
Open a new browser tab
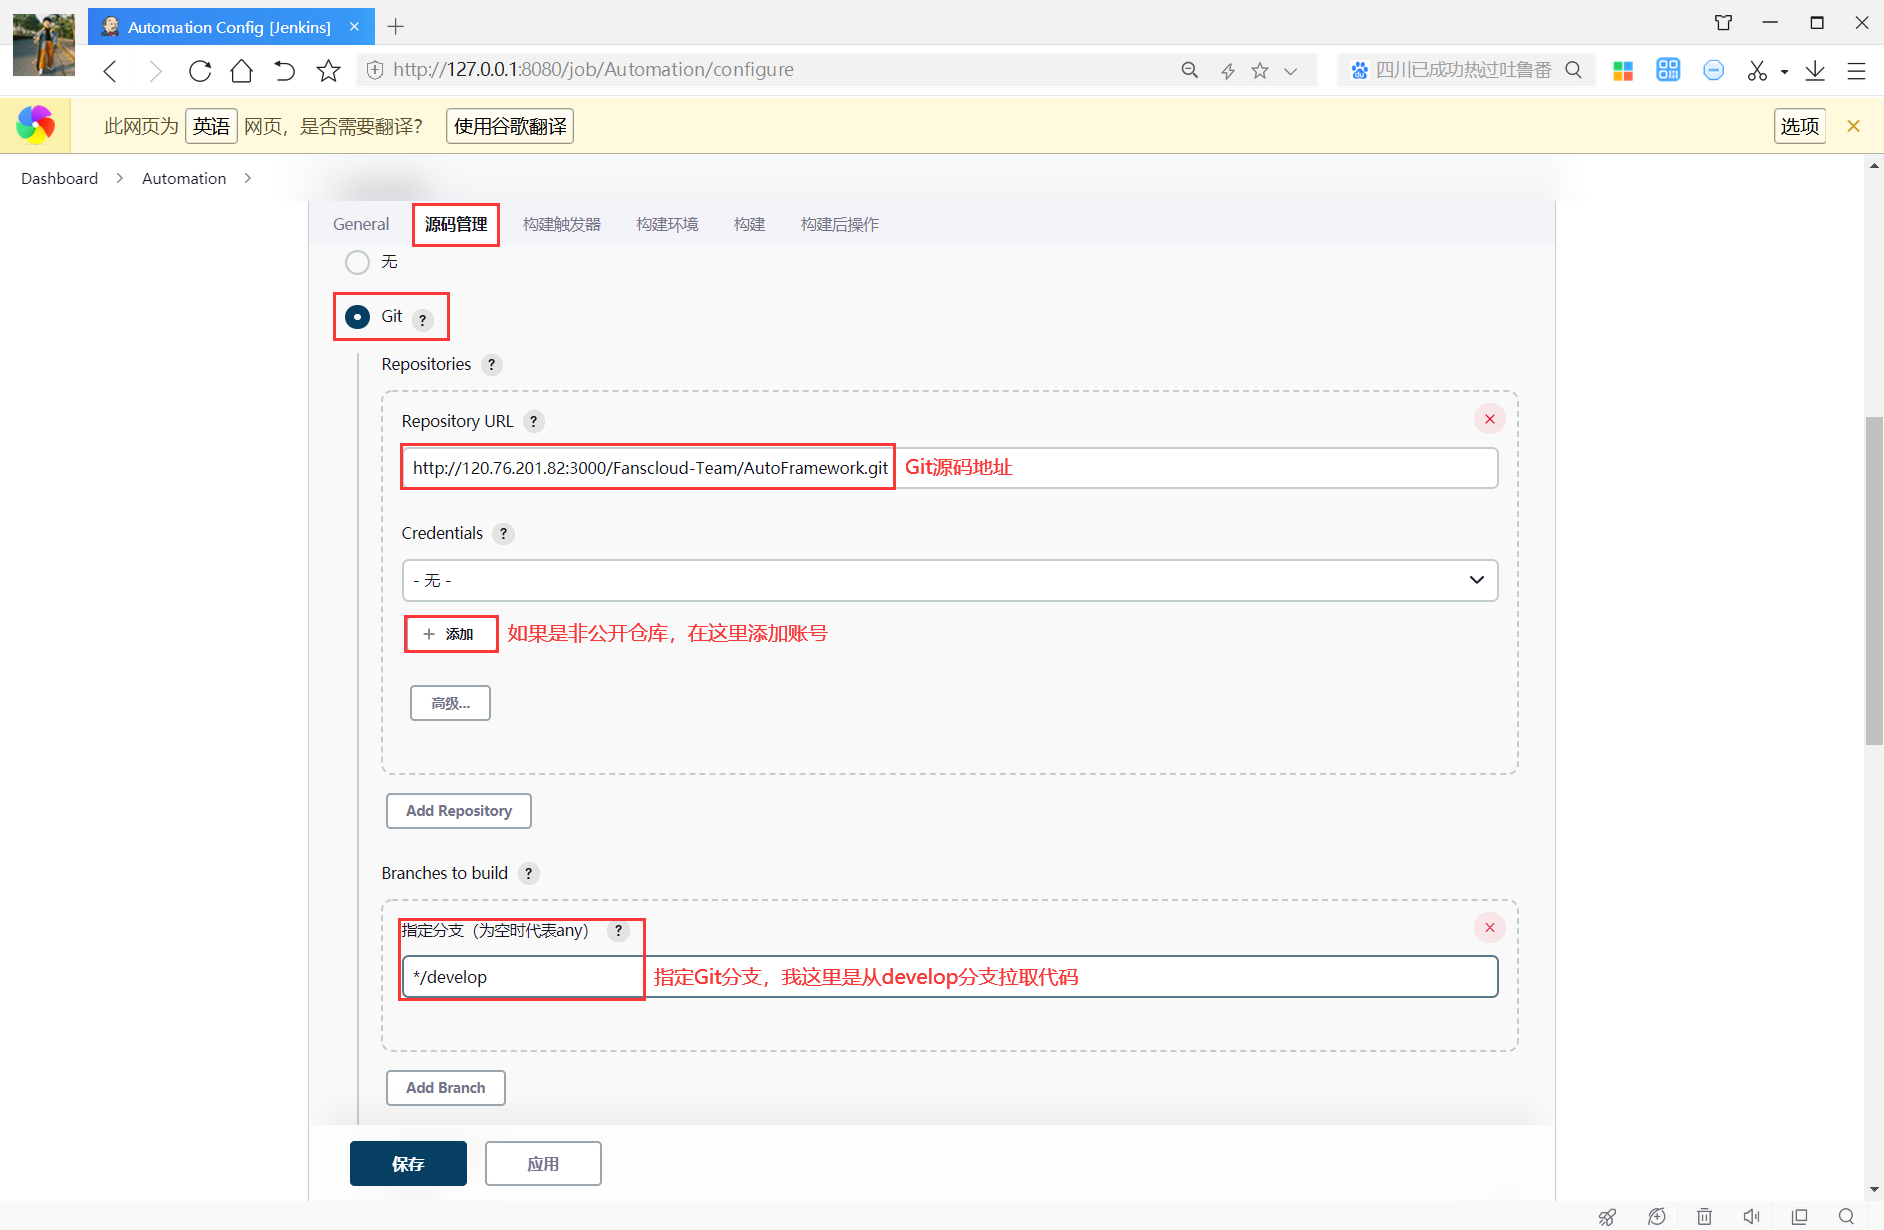(396, 27)
